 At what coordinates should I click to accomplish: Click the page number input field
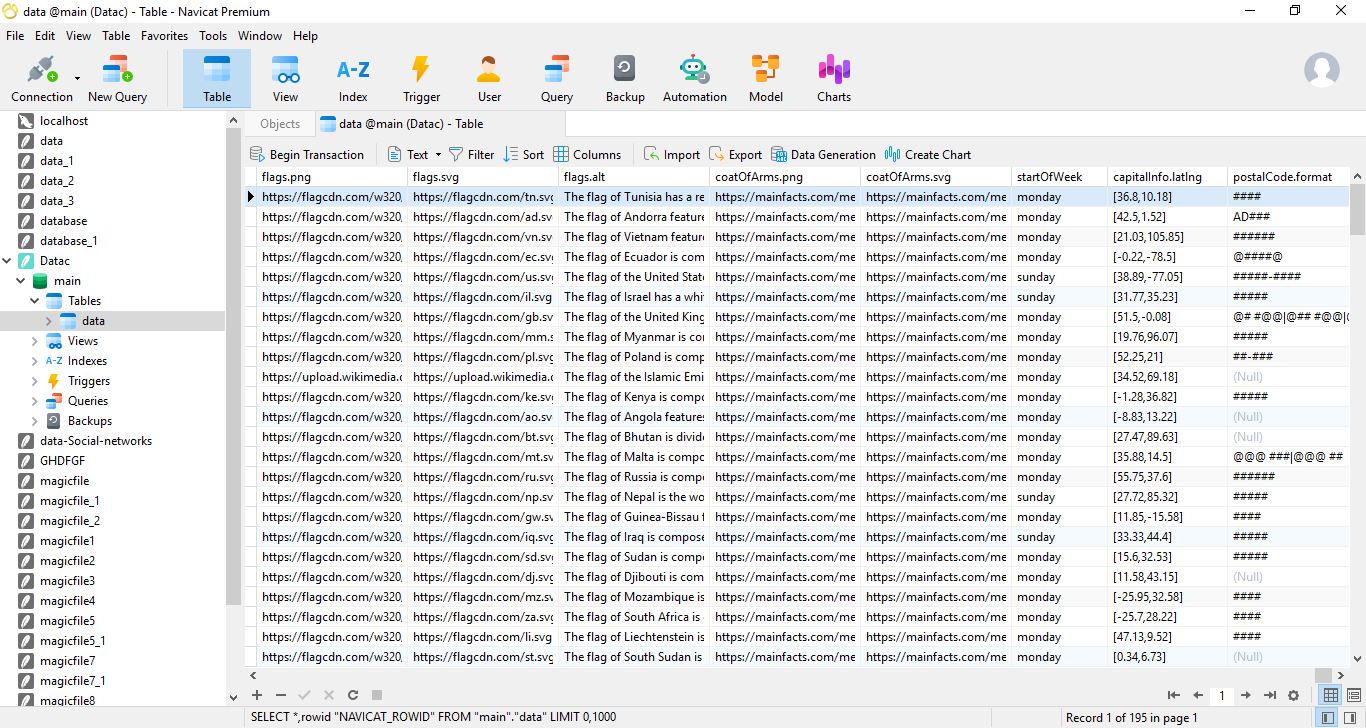click(x=1221, y=695)
